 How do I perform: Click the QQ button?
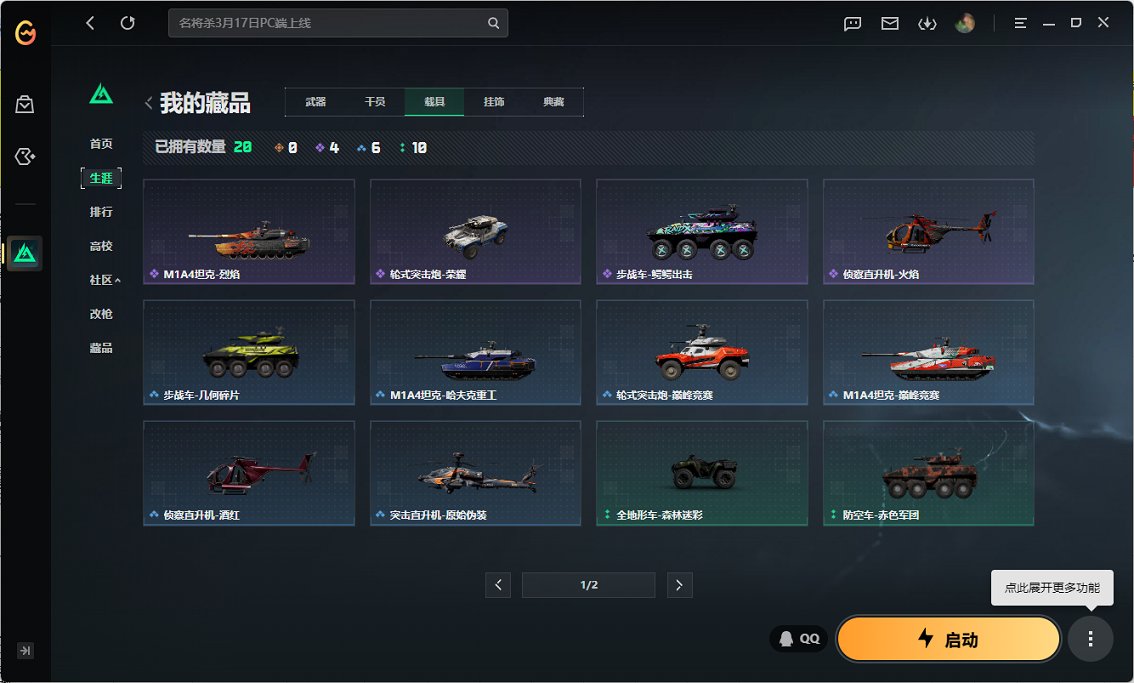(x=799, y=639)
